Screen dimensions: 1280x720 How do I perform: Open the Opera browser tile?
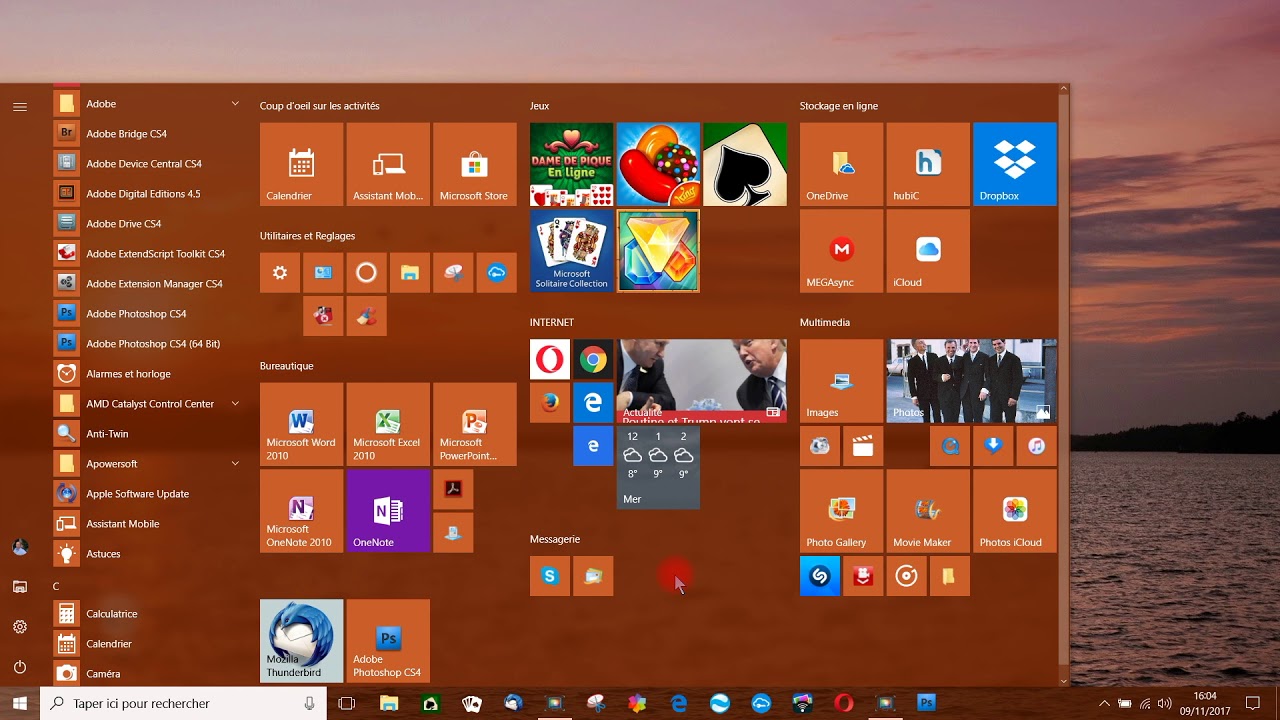(550, 359)
